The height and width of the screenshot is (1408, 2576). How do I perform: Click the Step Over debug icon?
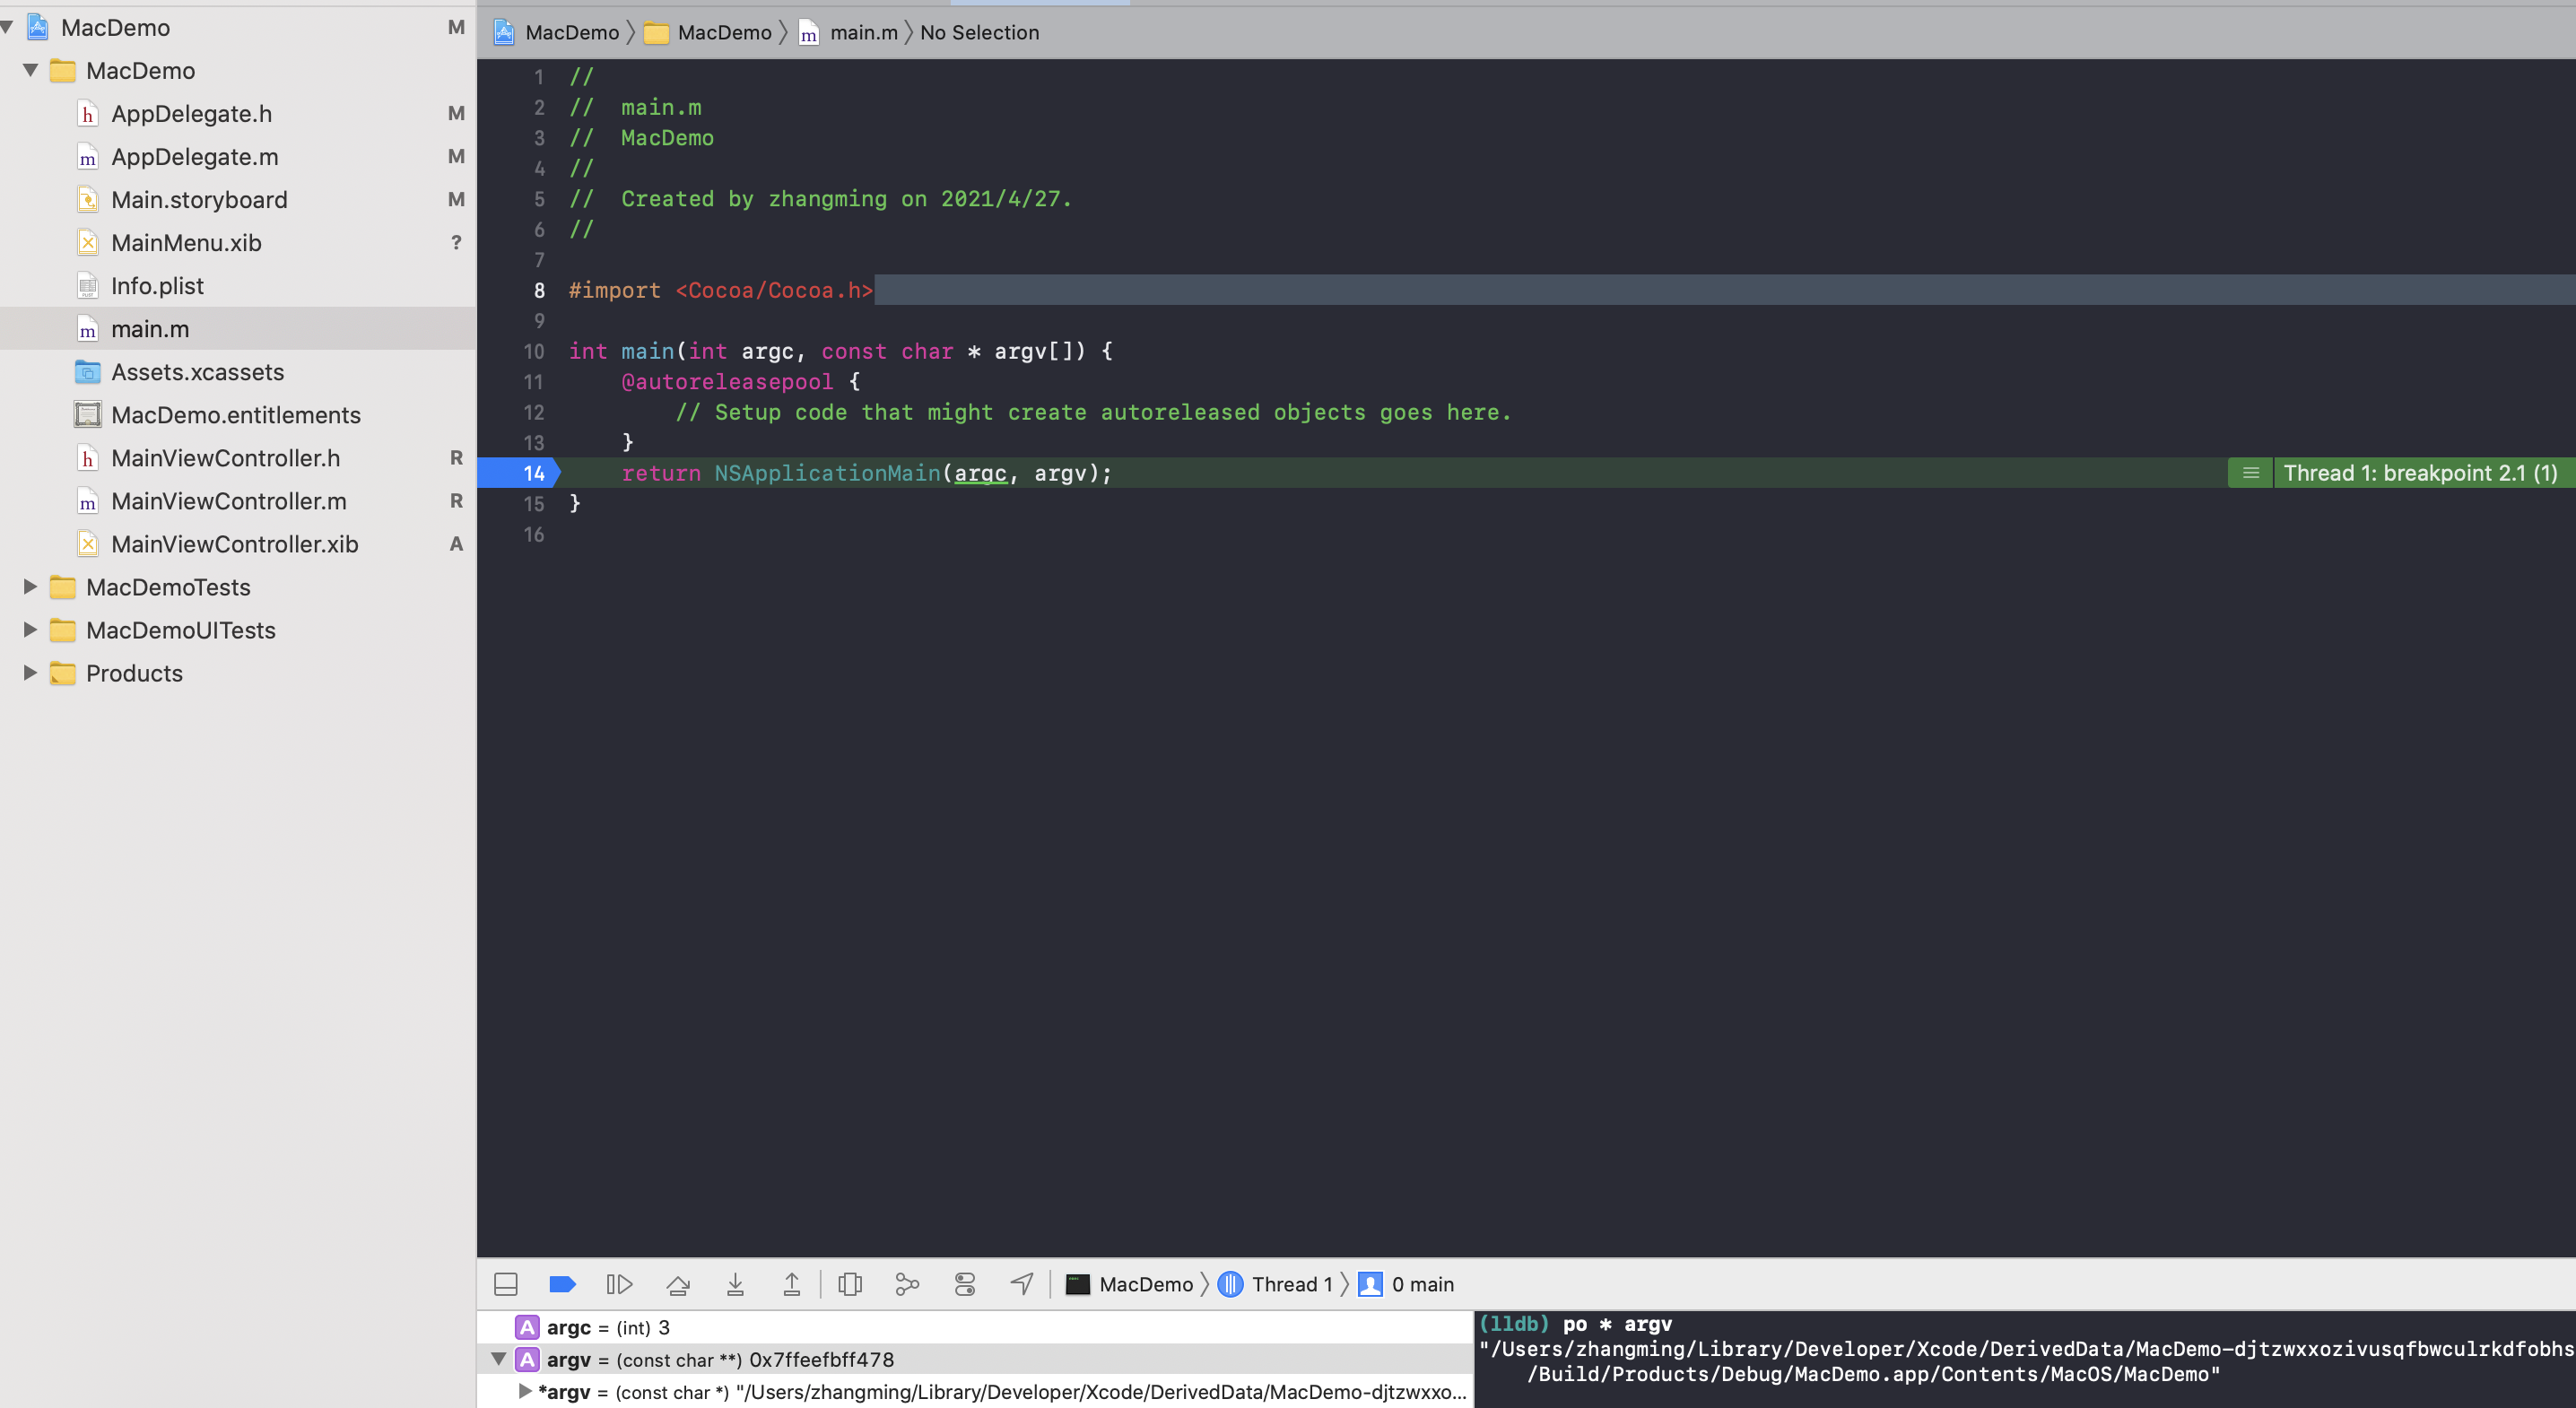coord(679,1284)
